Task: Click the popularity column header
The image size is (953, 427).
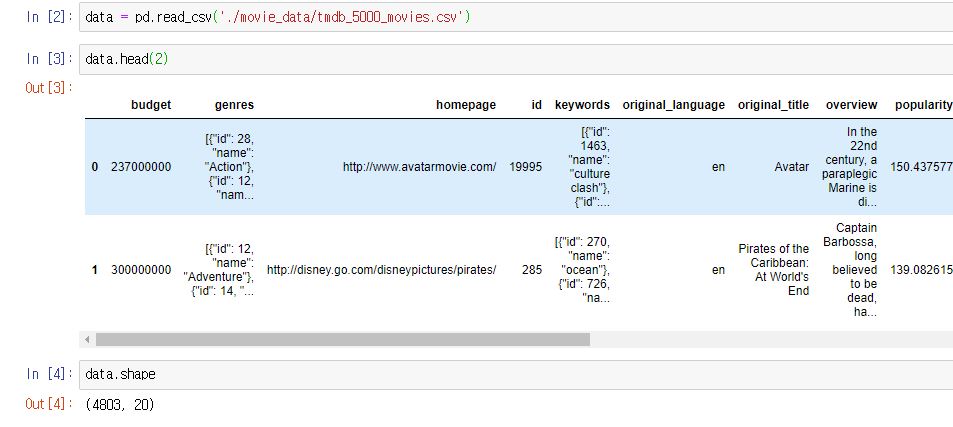Action: 923,104
